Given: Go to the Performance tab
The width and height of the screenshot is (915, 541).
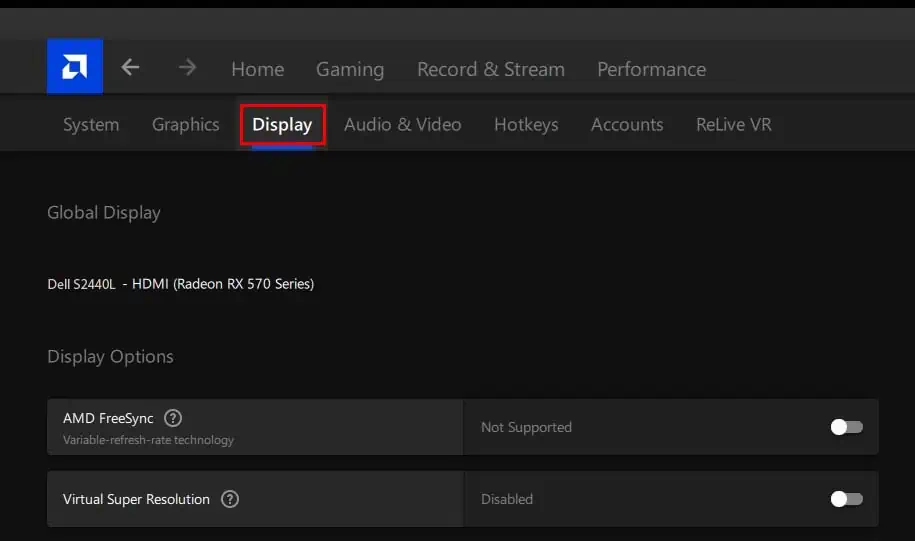Looking at the screenshot, I should click(651, 69).
